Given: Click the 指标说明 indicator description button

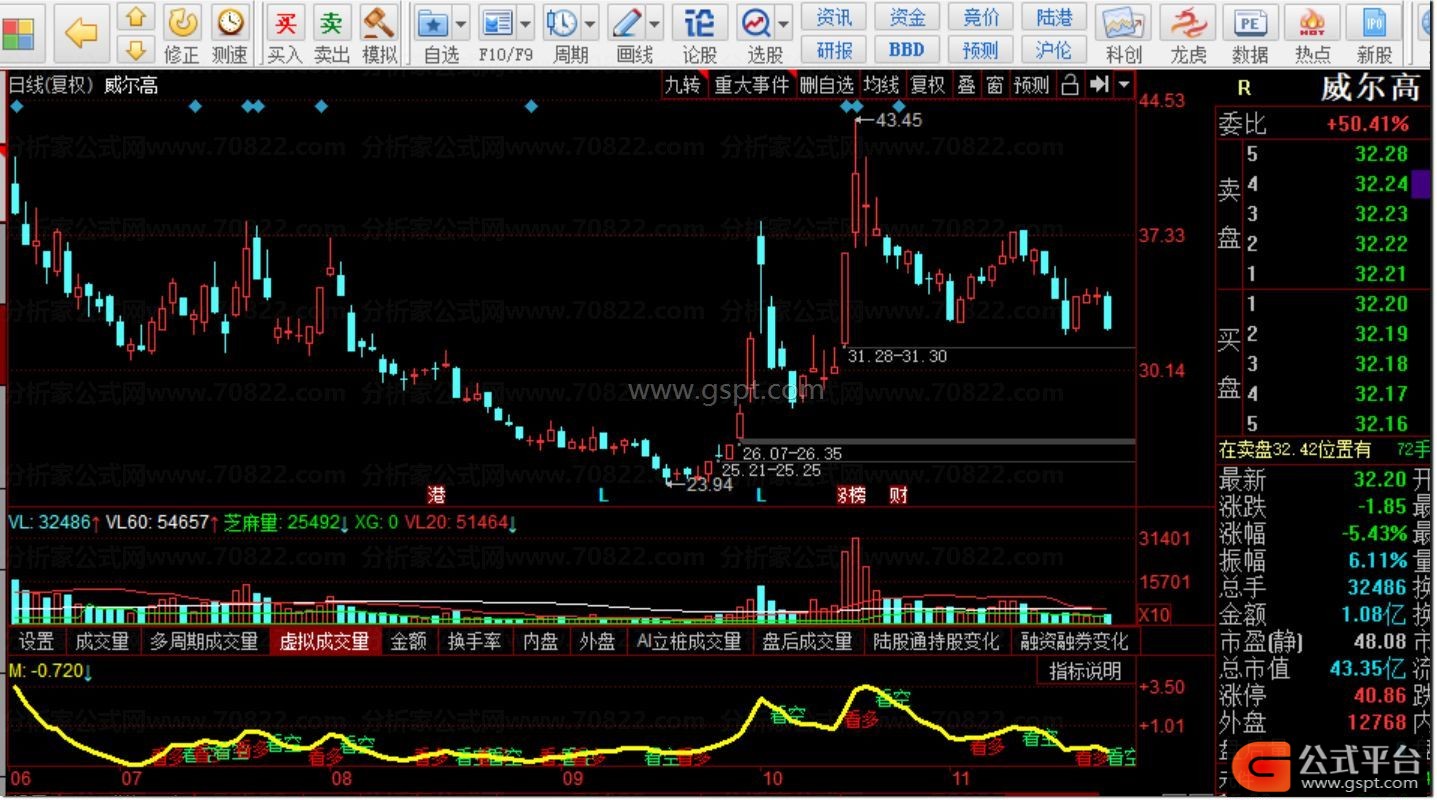Looking at the screenshot, I should pos(1086,671).
